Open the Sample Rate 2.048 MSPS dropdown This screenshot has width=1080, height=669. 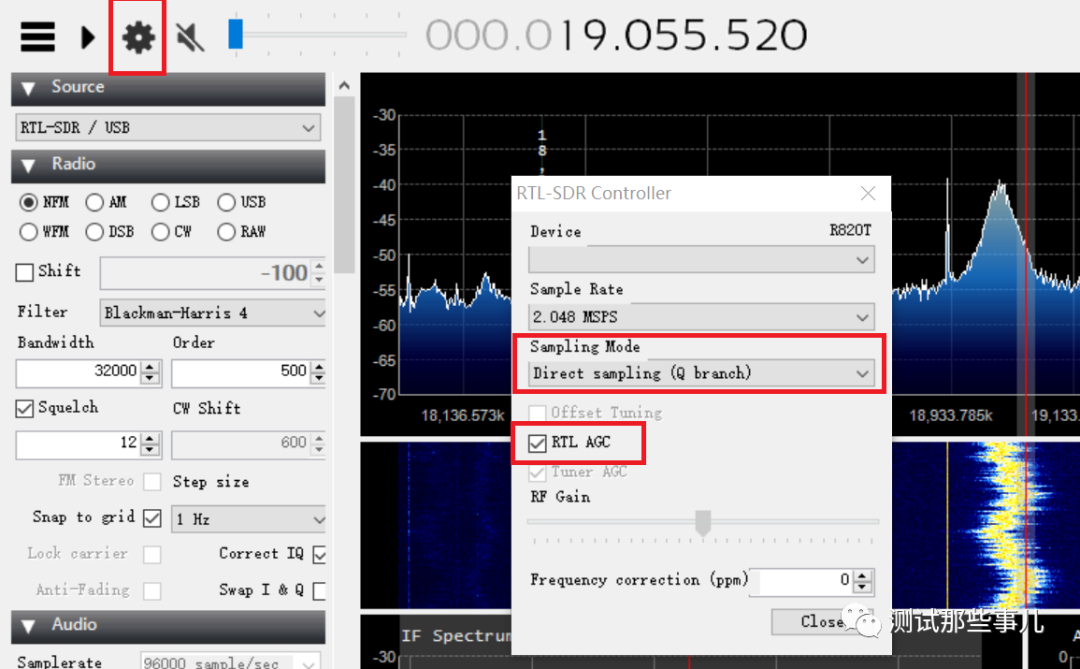(702, 317)
